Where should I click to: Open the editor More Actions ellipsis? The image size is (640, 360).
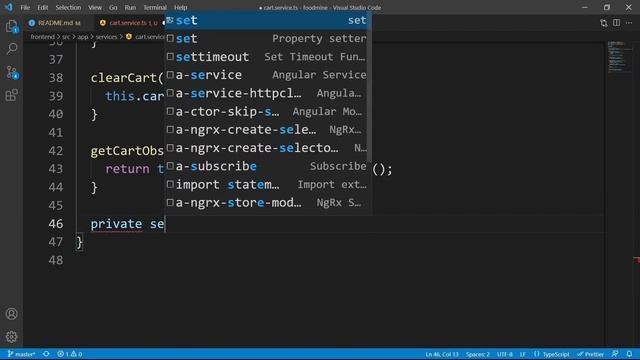pos(629,23)
